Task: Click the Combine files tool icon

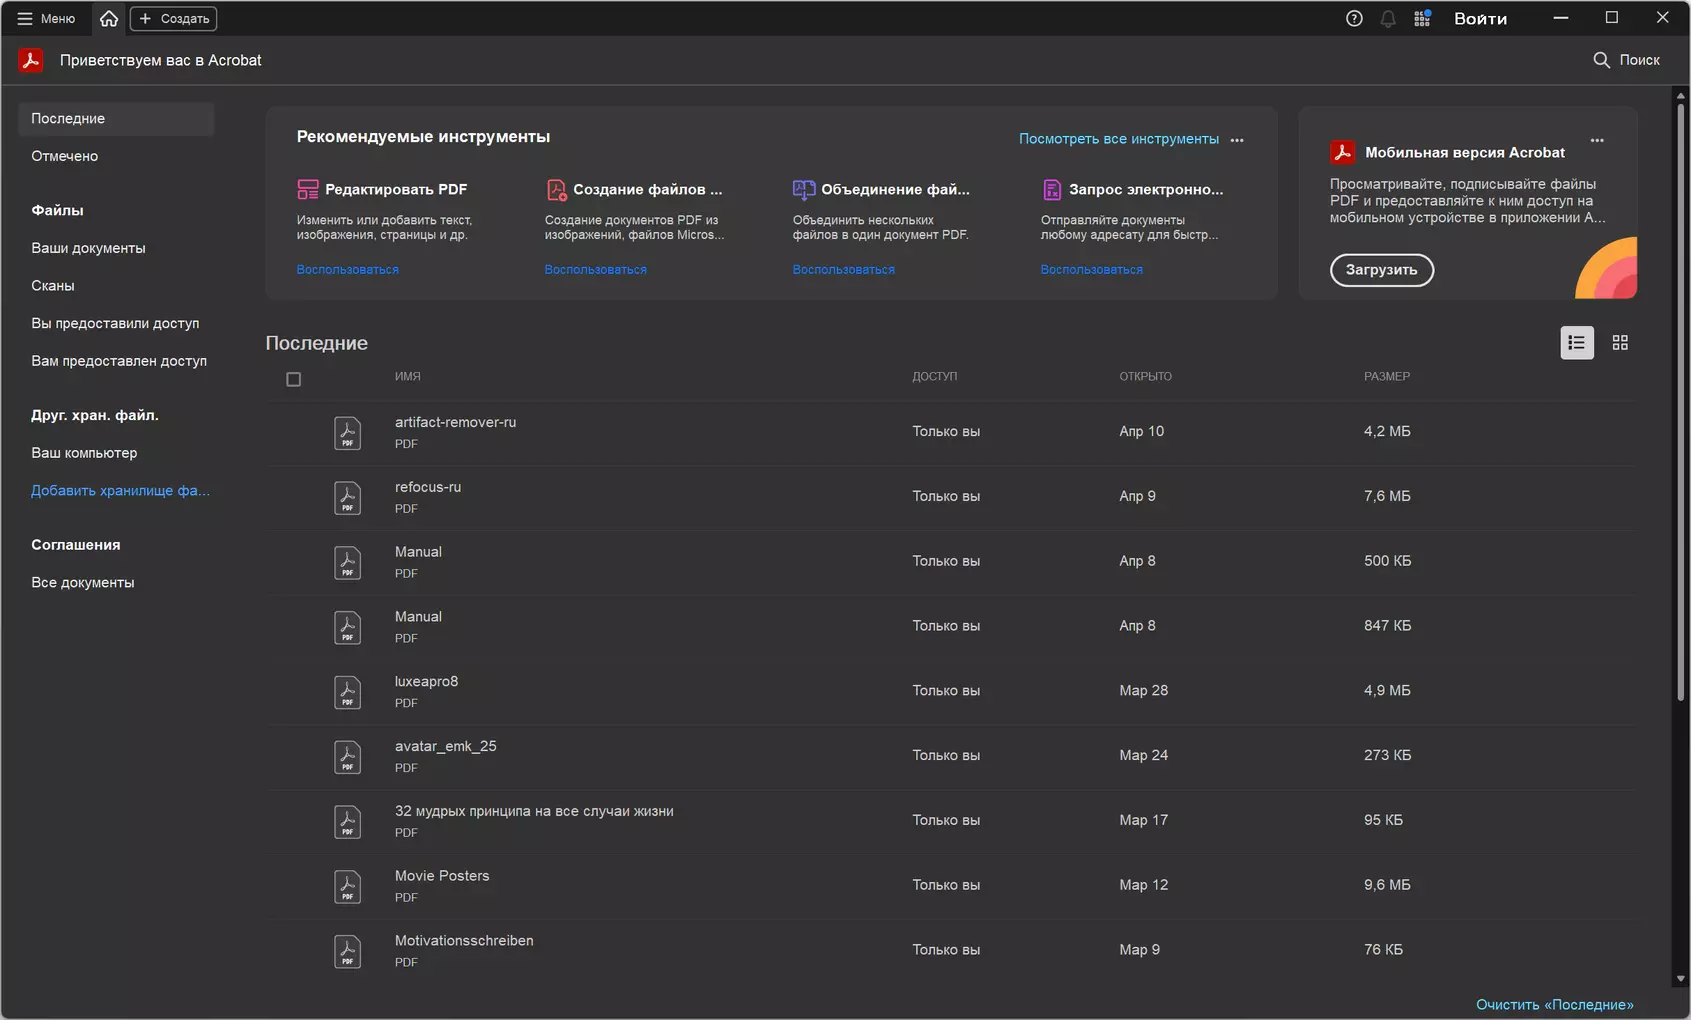Action: pos(803,189)
